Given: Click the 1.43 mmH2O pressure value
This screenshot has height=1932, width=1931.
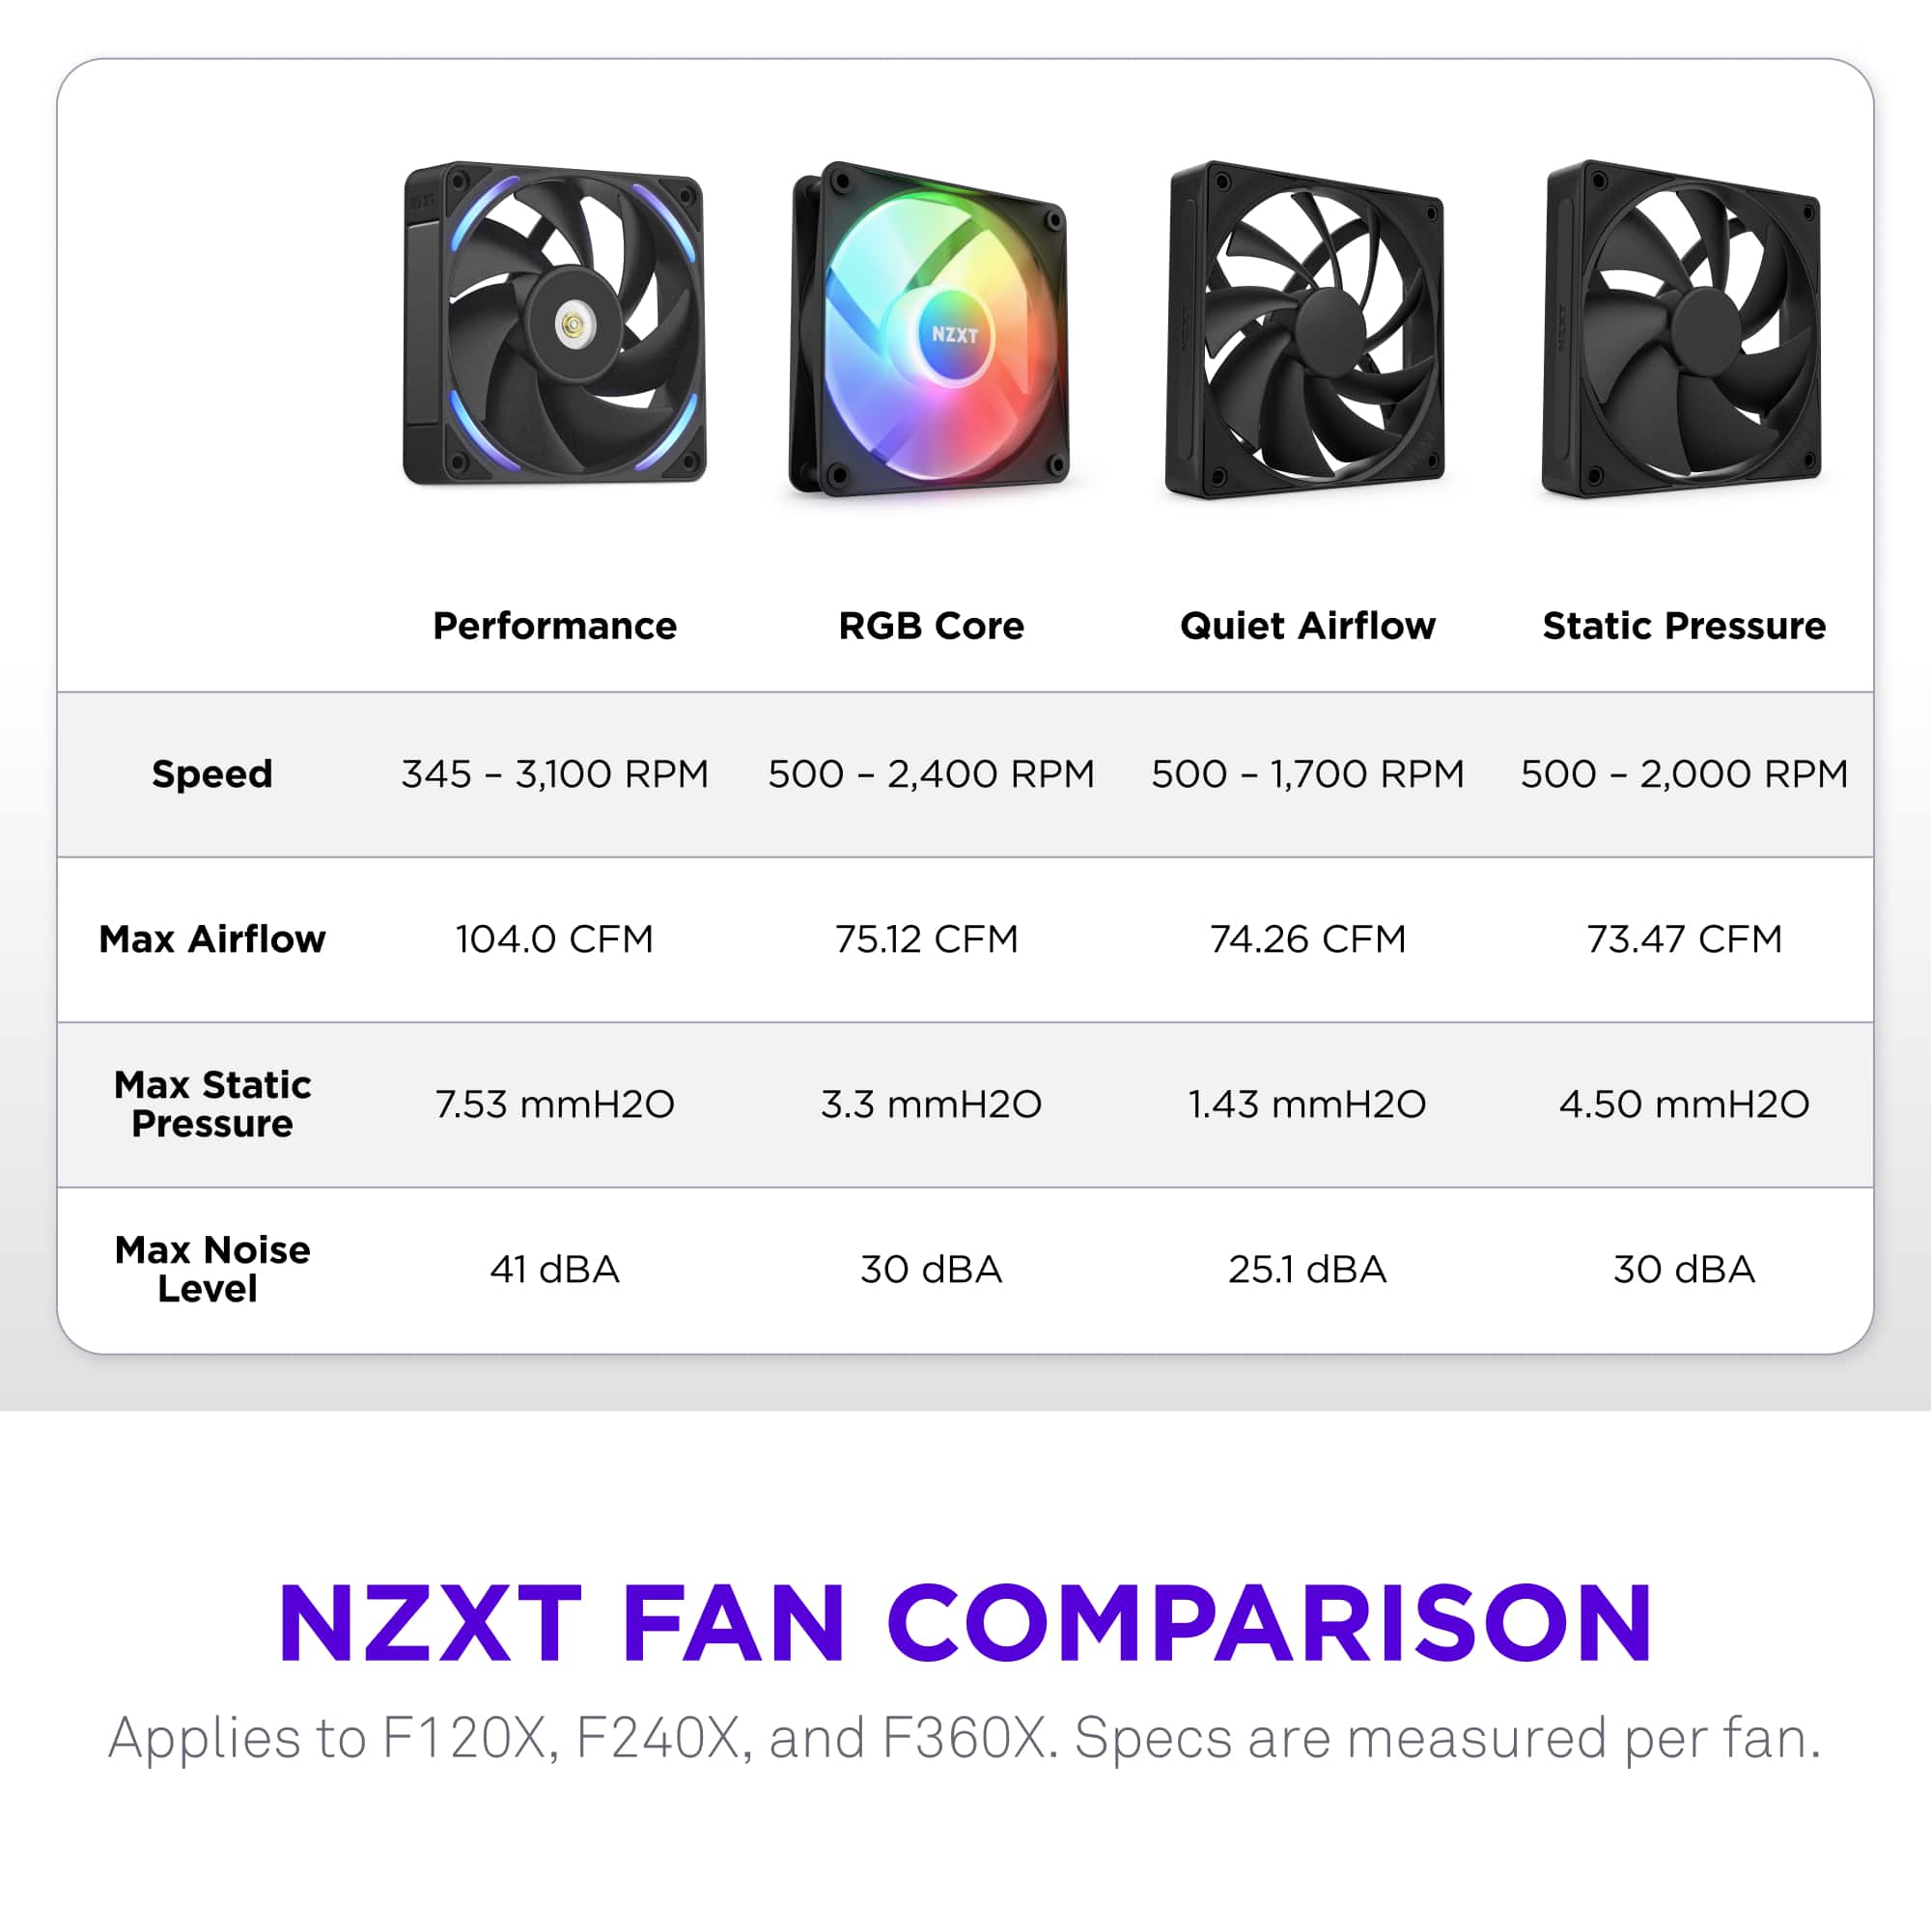Looking at the screenshot, I should [x=1307, y=1104].
